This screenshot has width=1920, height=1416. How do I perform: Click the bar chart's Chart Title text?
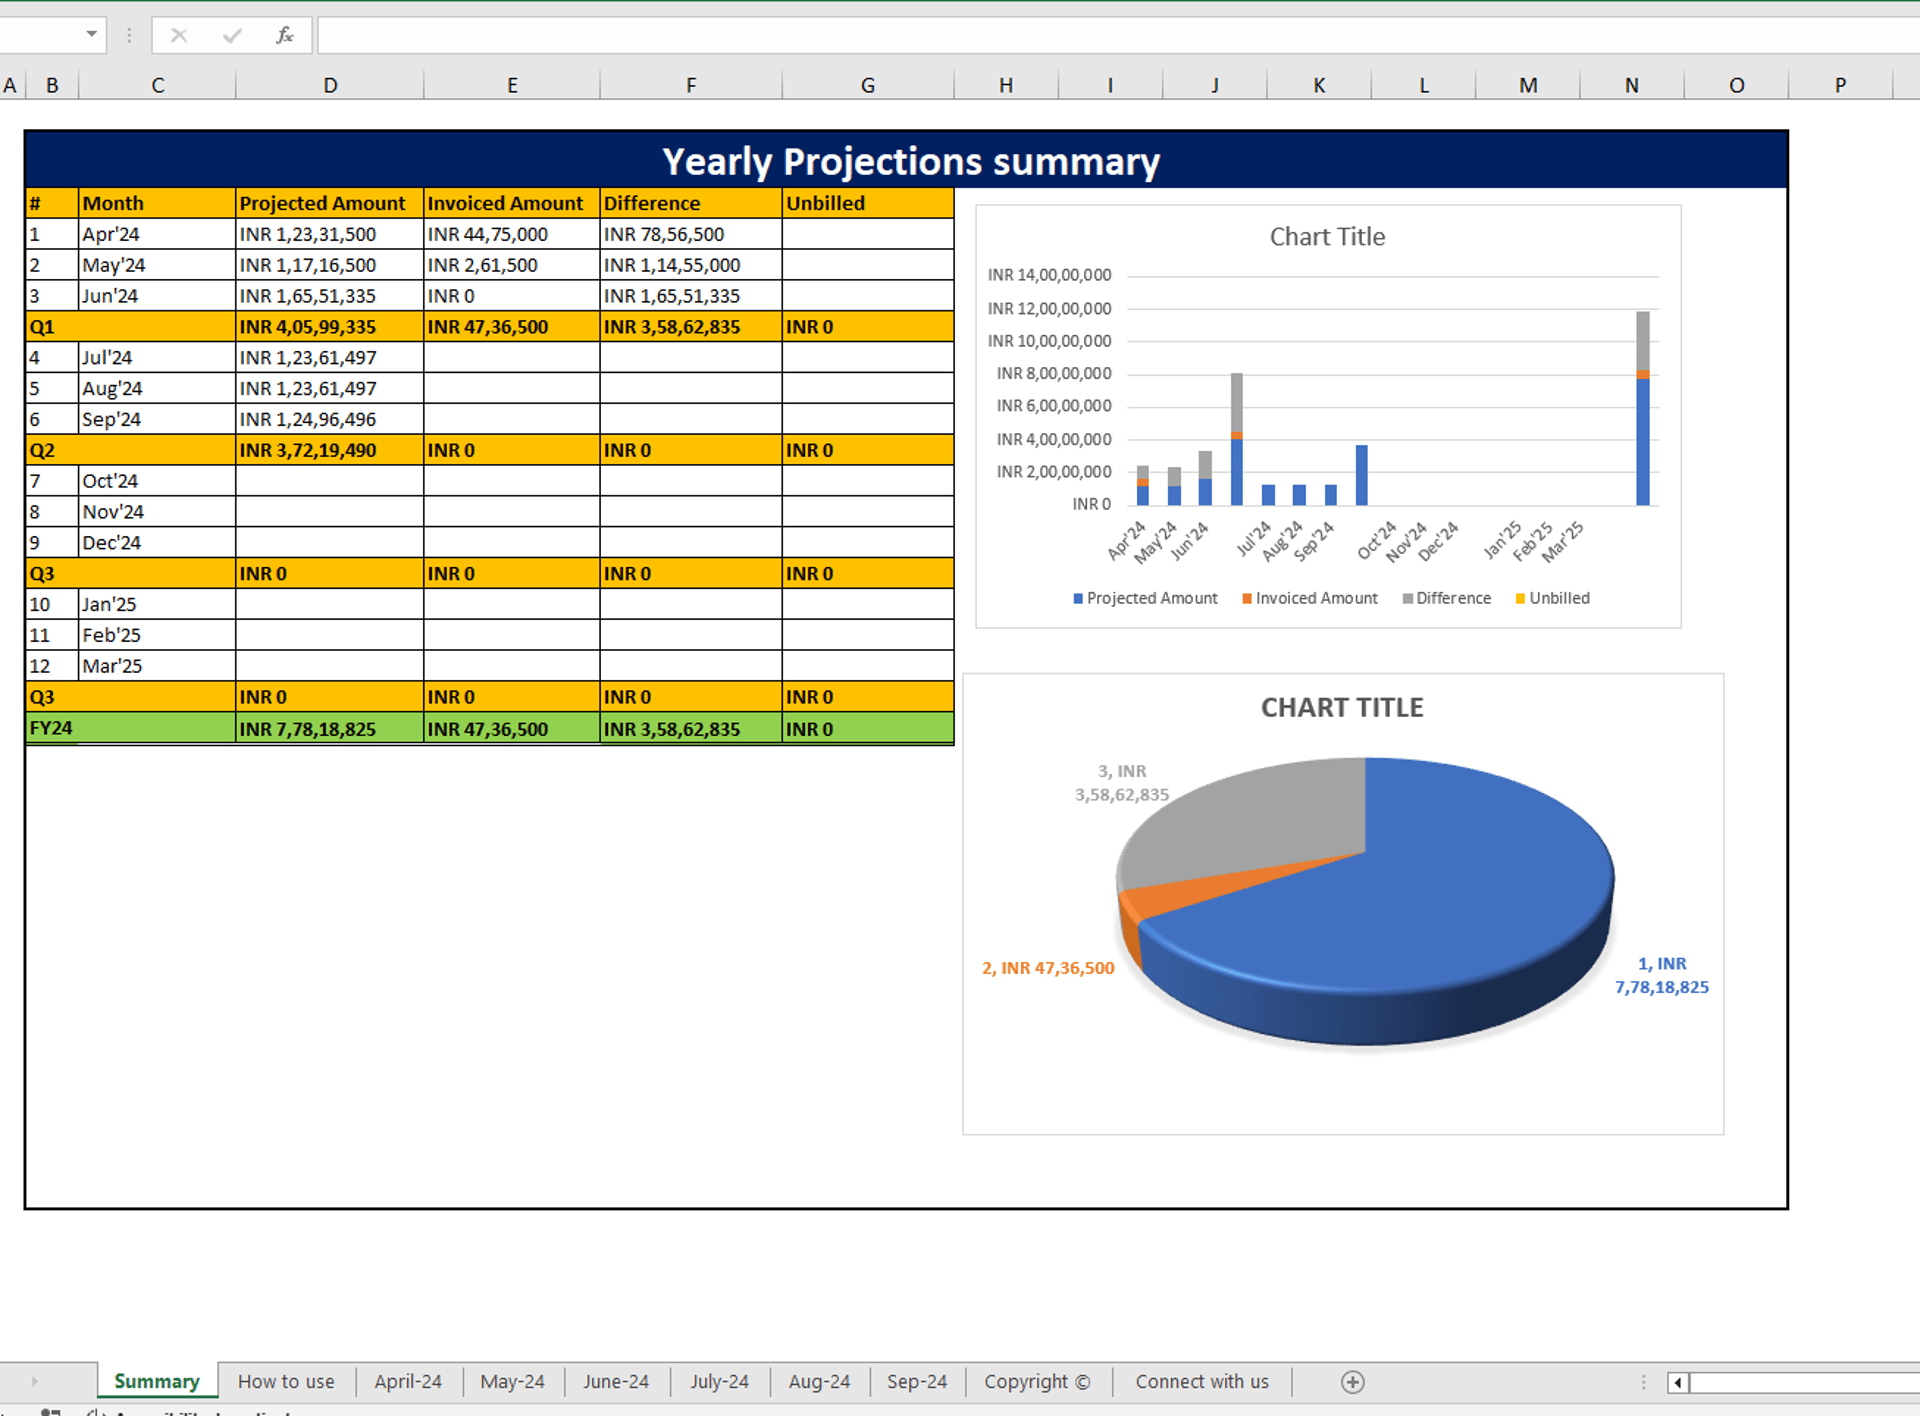(x=1327, y=237)
